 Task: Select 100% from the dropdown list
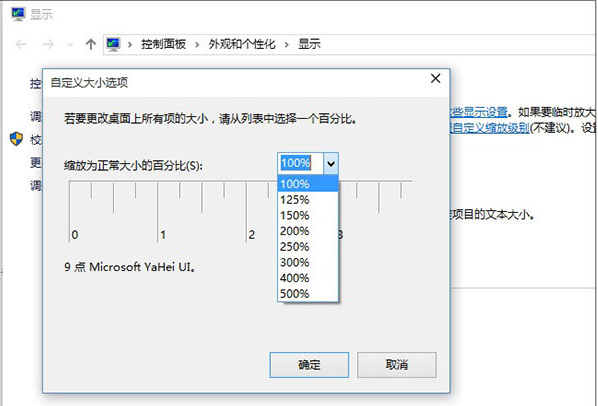308,184
